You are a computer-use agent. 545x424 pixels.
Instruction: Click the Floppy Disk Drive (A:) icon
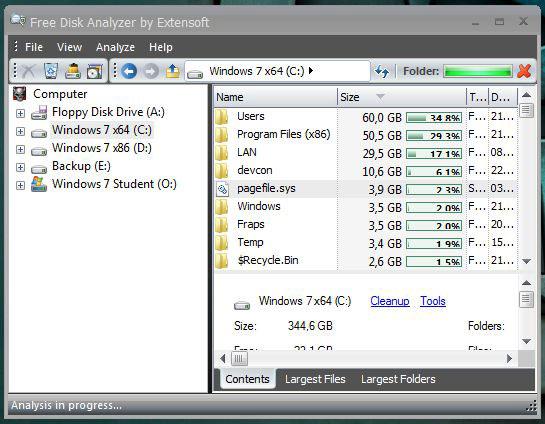pyautogui.click(x=39, y=113)
